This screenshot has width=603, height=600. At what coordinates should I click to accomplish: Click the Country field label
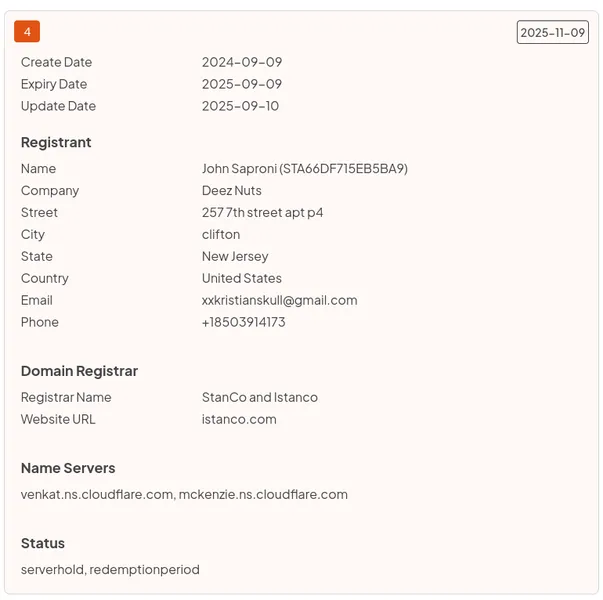tap(45, 278)
